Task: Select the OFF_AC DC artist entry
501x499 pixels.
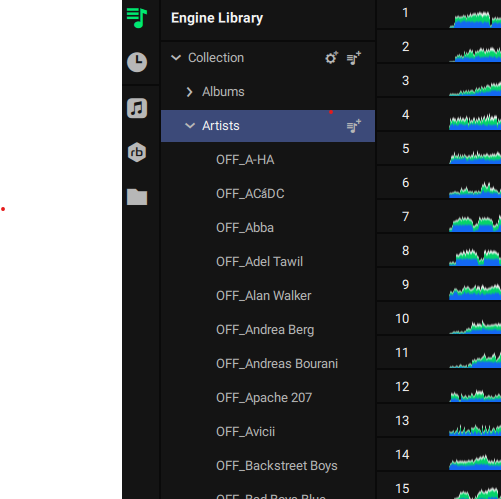Action: (x=250, y=194)
